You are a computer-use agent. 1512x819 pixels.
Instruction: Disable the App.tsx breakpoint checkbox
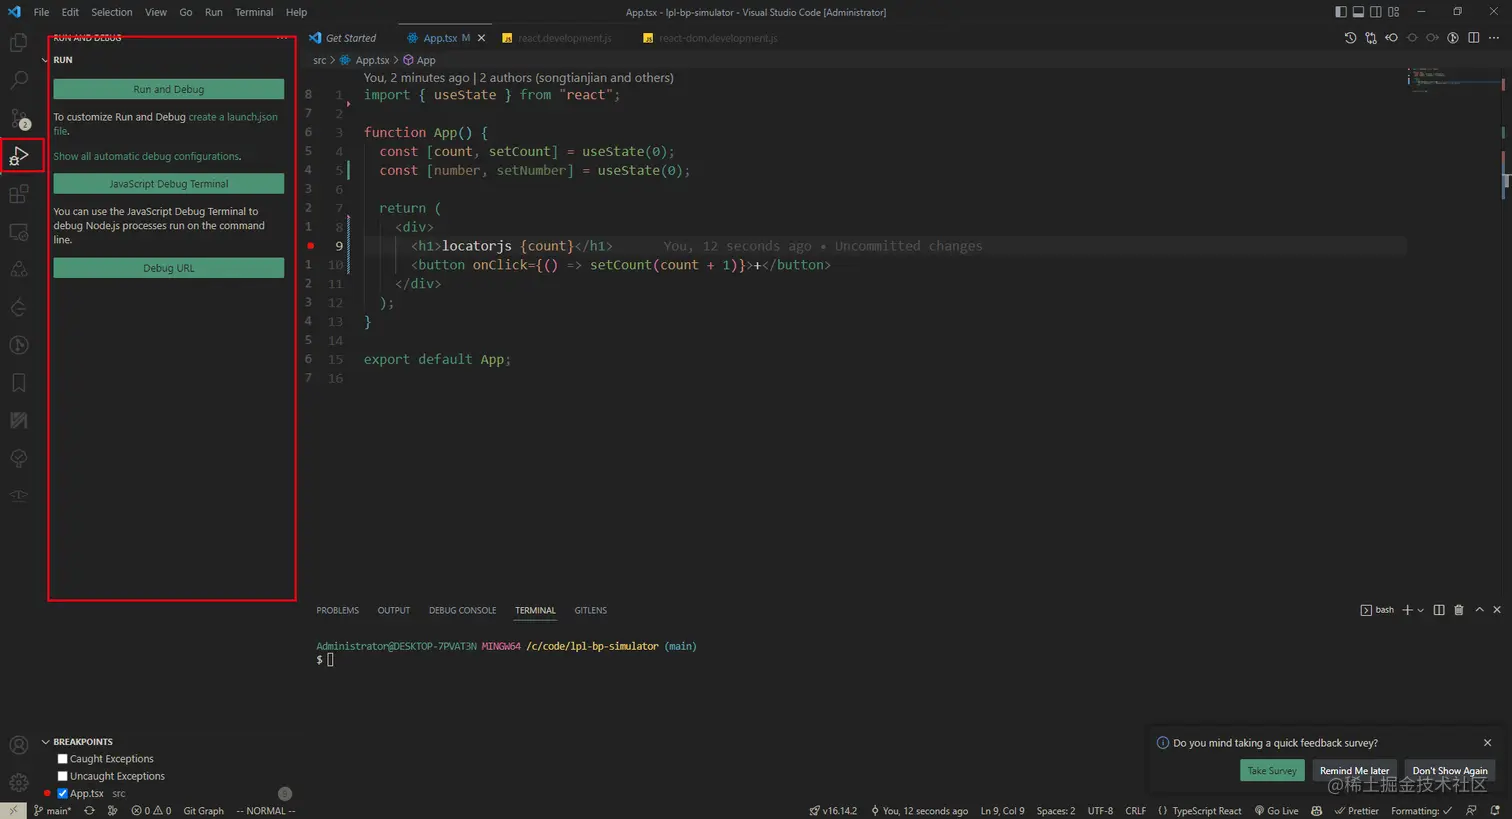pos(62,794)
